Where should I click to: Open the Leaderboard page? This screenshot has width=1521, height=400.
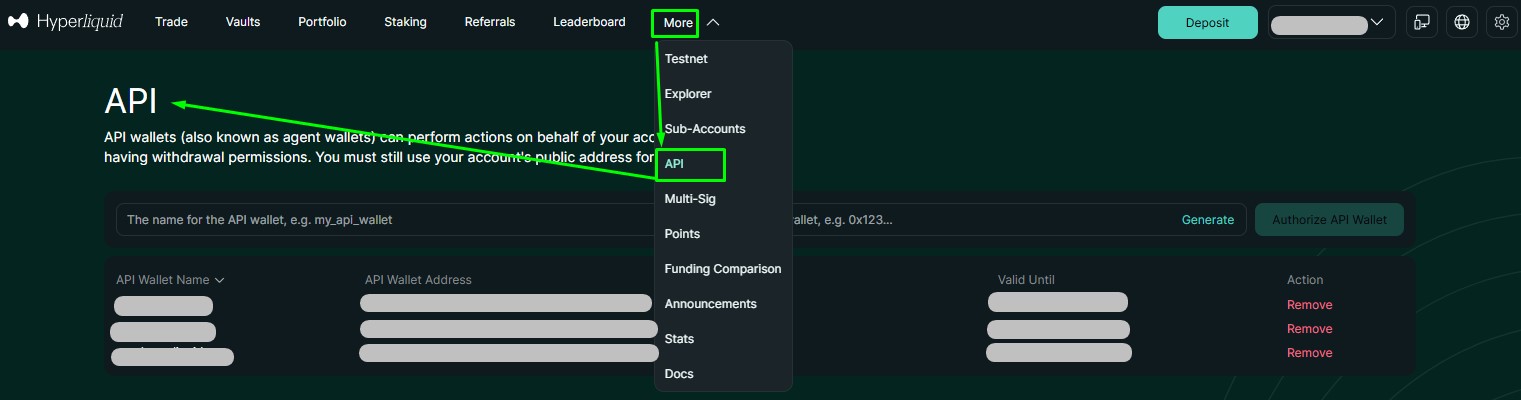(589, 22)
